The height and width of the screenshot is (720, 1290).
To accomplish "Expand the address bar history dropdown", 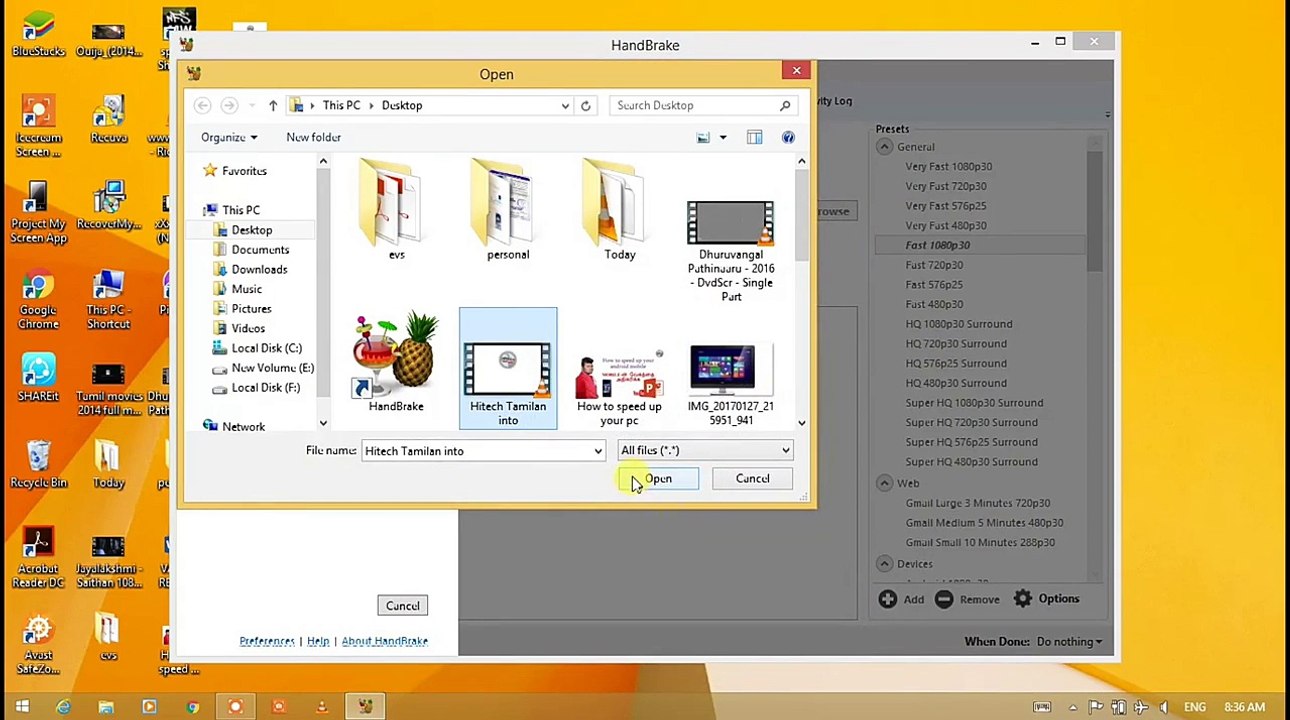I will coord(565,105).
